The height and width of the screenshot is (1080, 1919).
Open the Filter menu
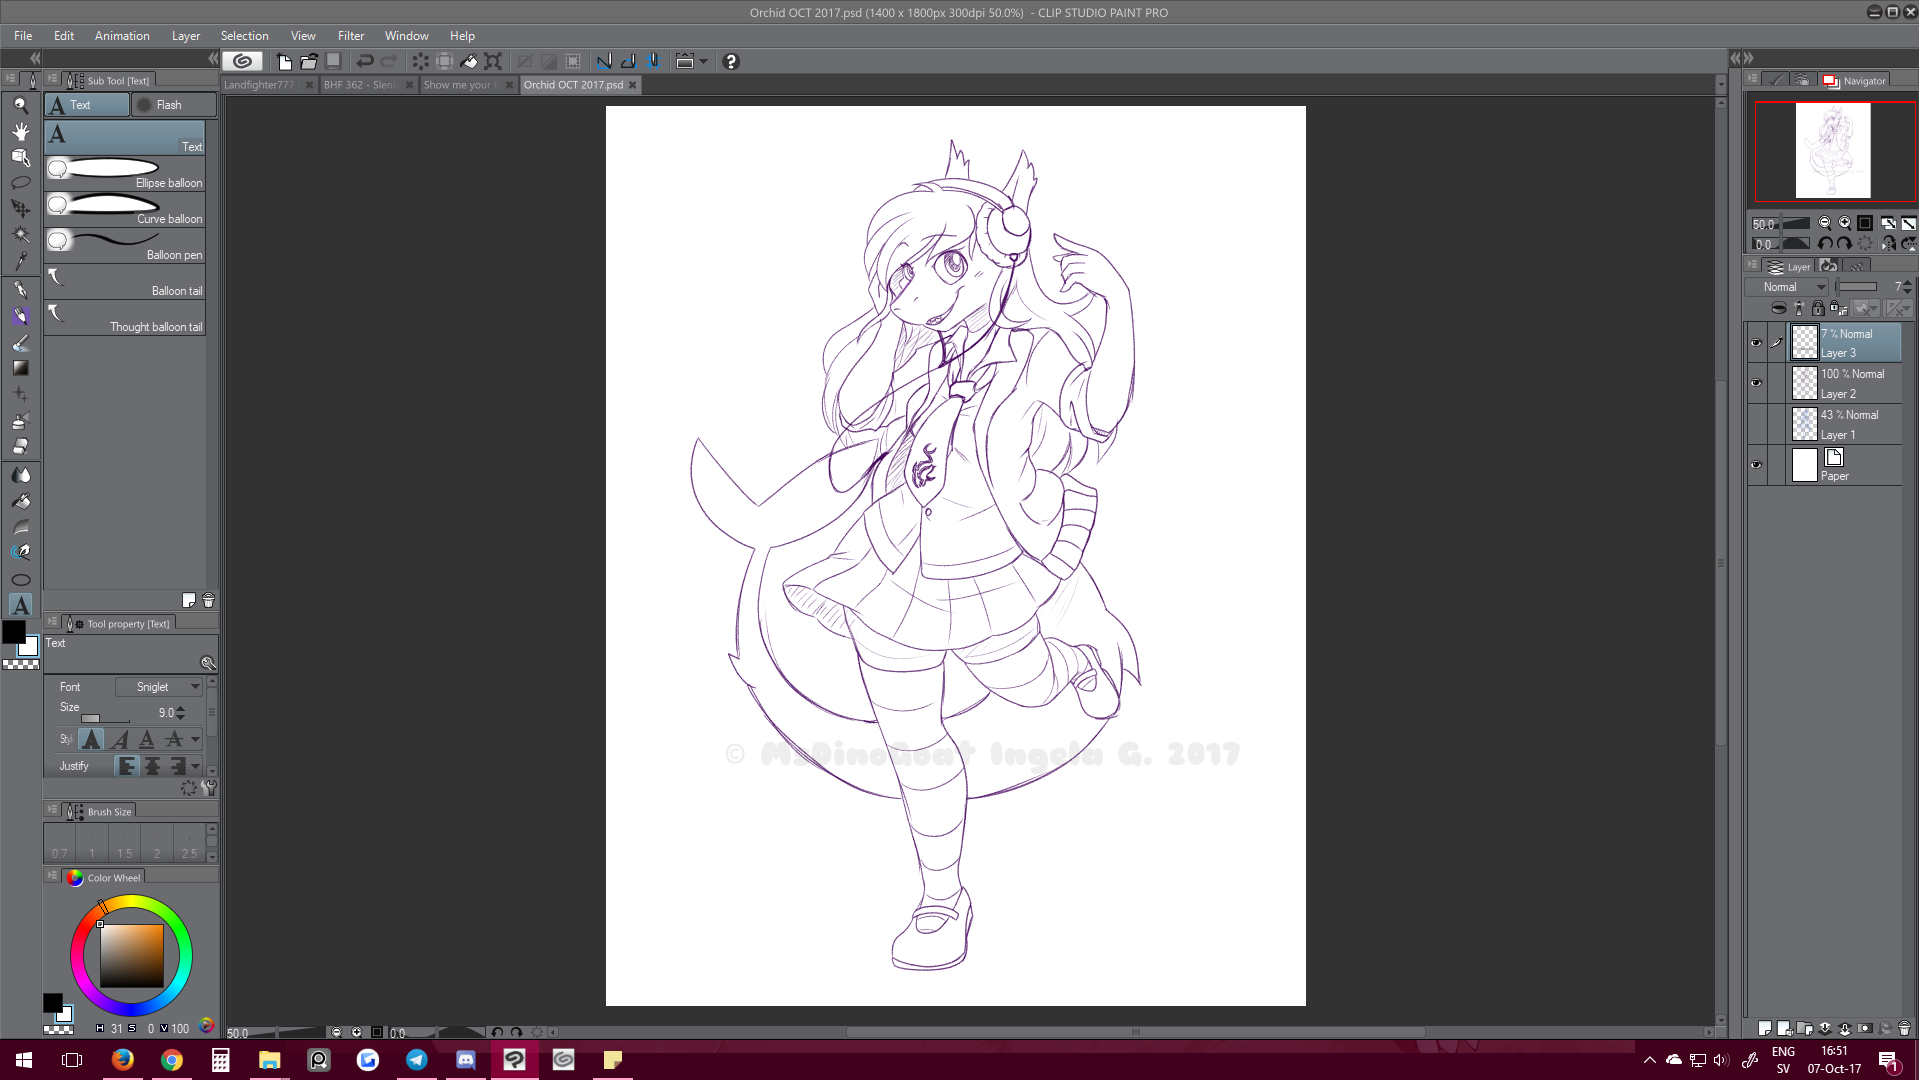point(350,36)
